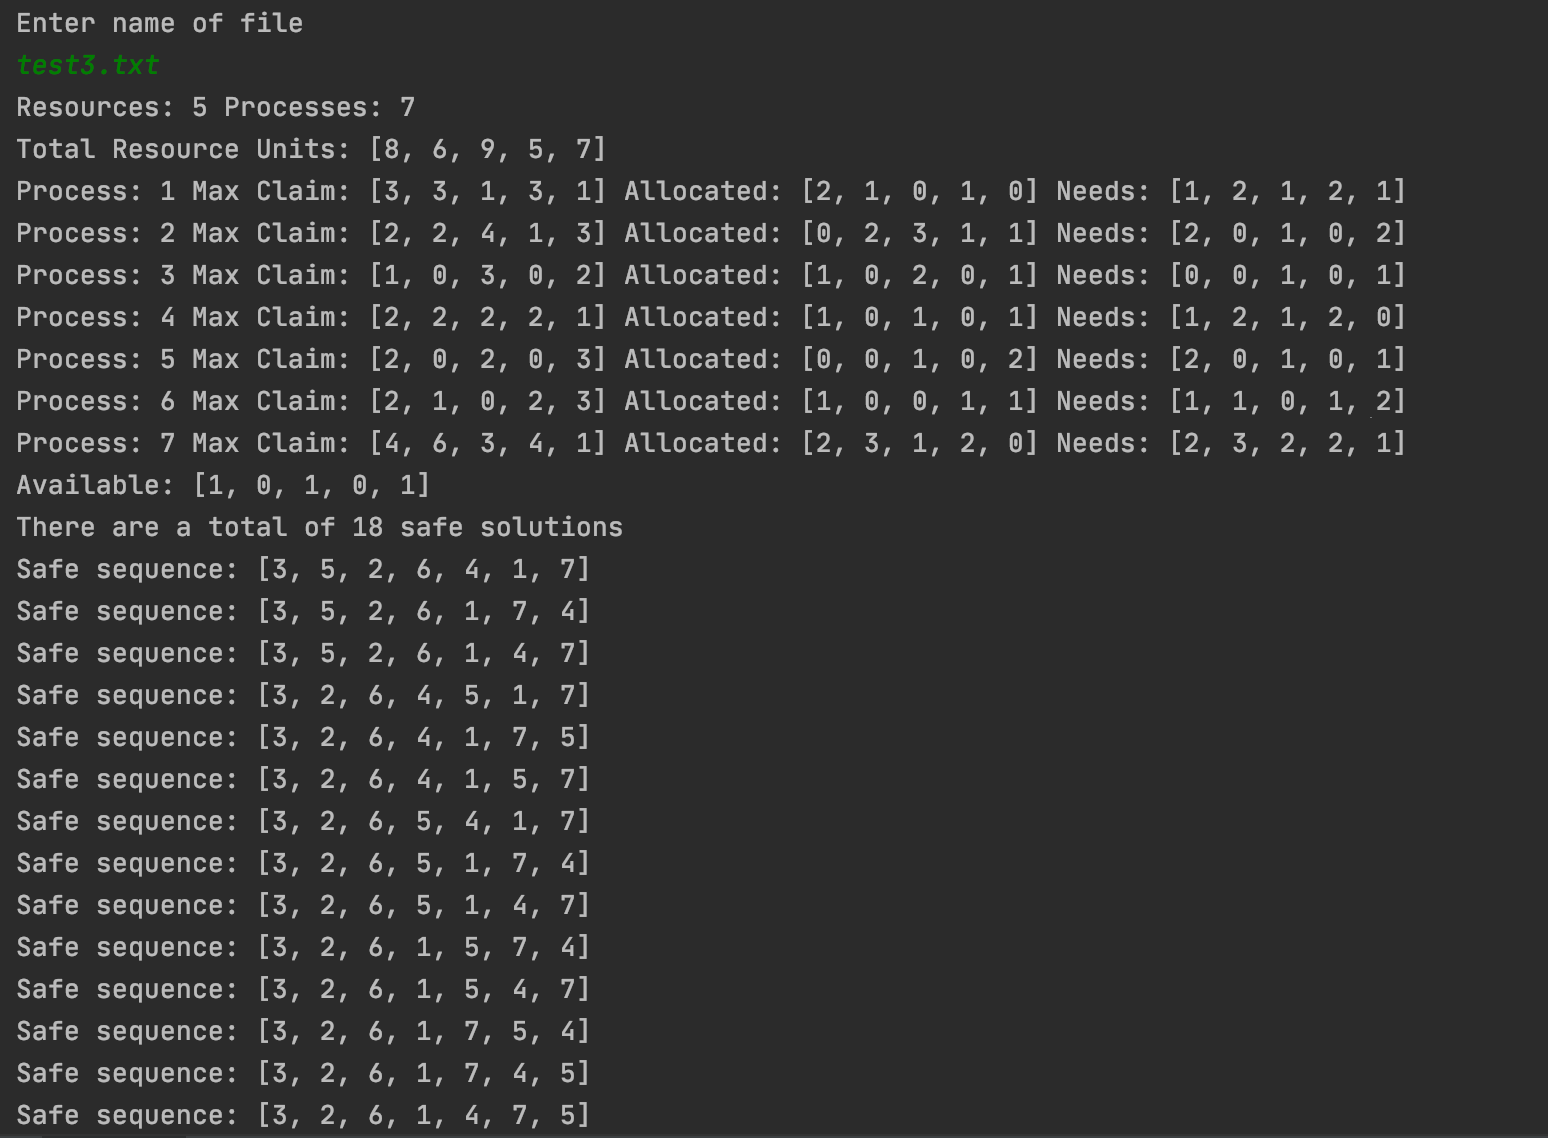Click safe sequence [3, 2, 6, 1, 7, 4, 5]

[303, 1073]
